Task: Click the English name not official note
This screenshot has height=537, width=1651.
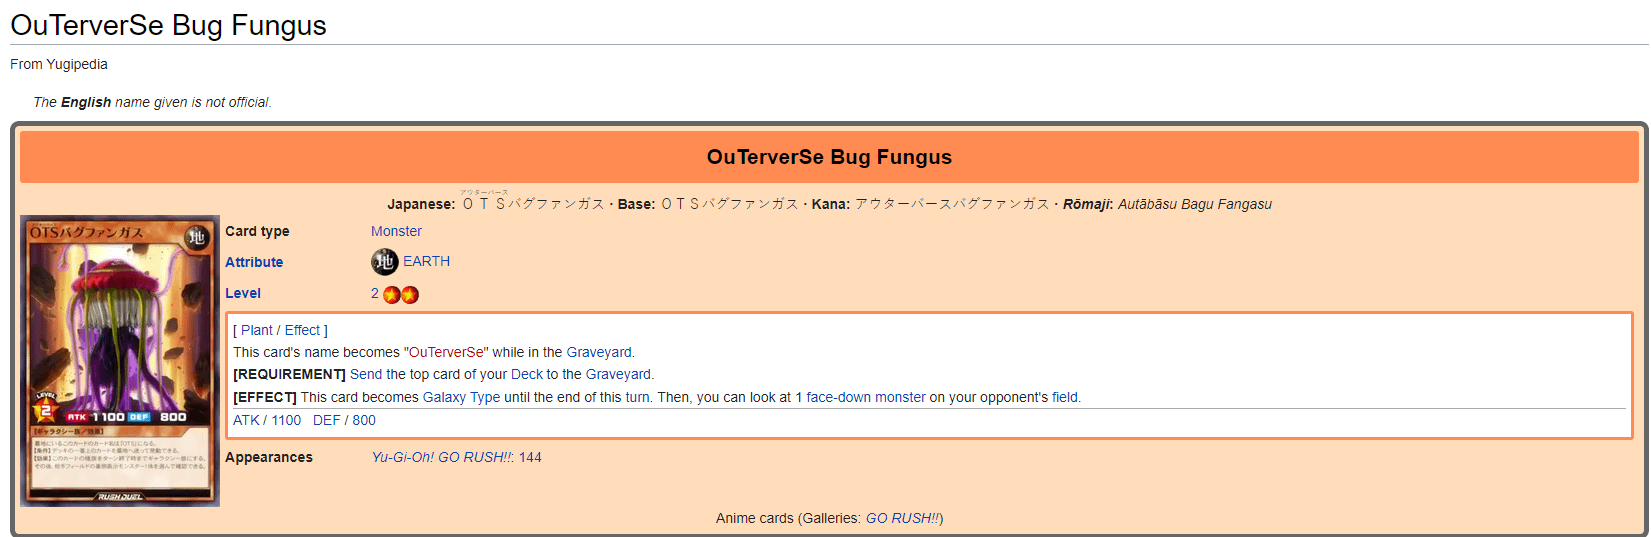Action: pos(152,102)
